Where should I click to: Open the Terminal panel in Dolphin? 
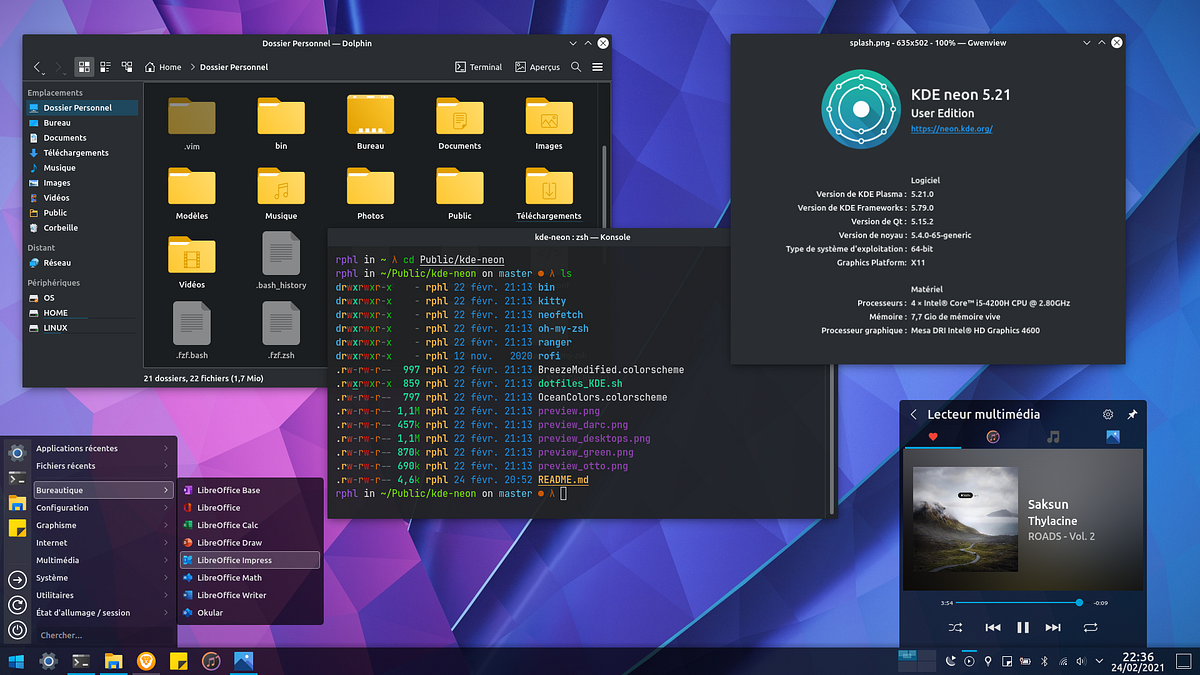coord(478,67)
